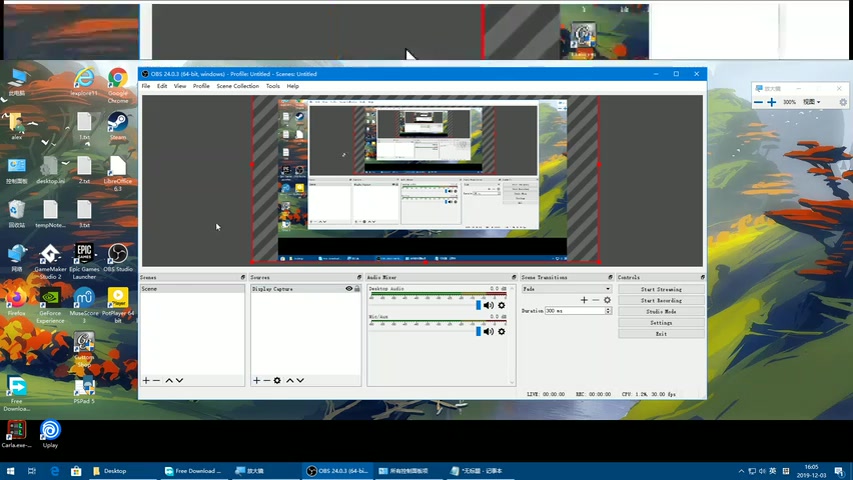The height and width of the screenshot is (480, 853).
Task: Open Mic/Aux settings gear icon
Action: pyautogui.click(x=501, y=331)
